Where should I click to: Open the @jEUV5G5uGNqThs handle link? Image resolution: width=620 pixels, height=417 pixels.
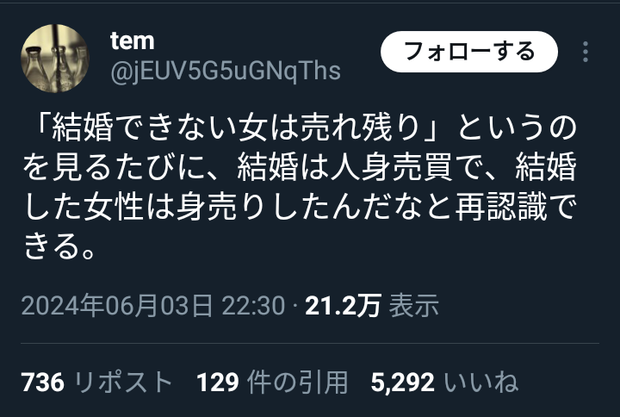(x=225, y=71)
